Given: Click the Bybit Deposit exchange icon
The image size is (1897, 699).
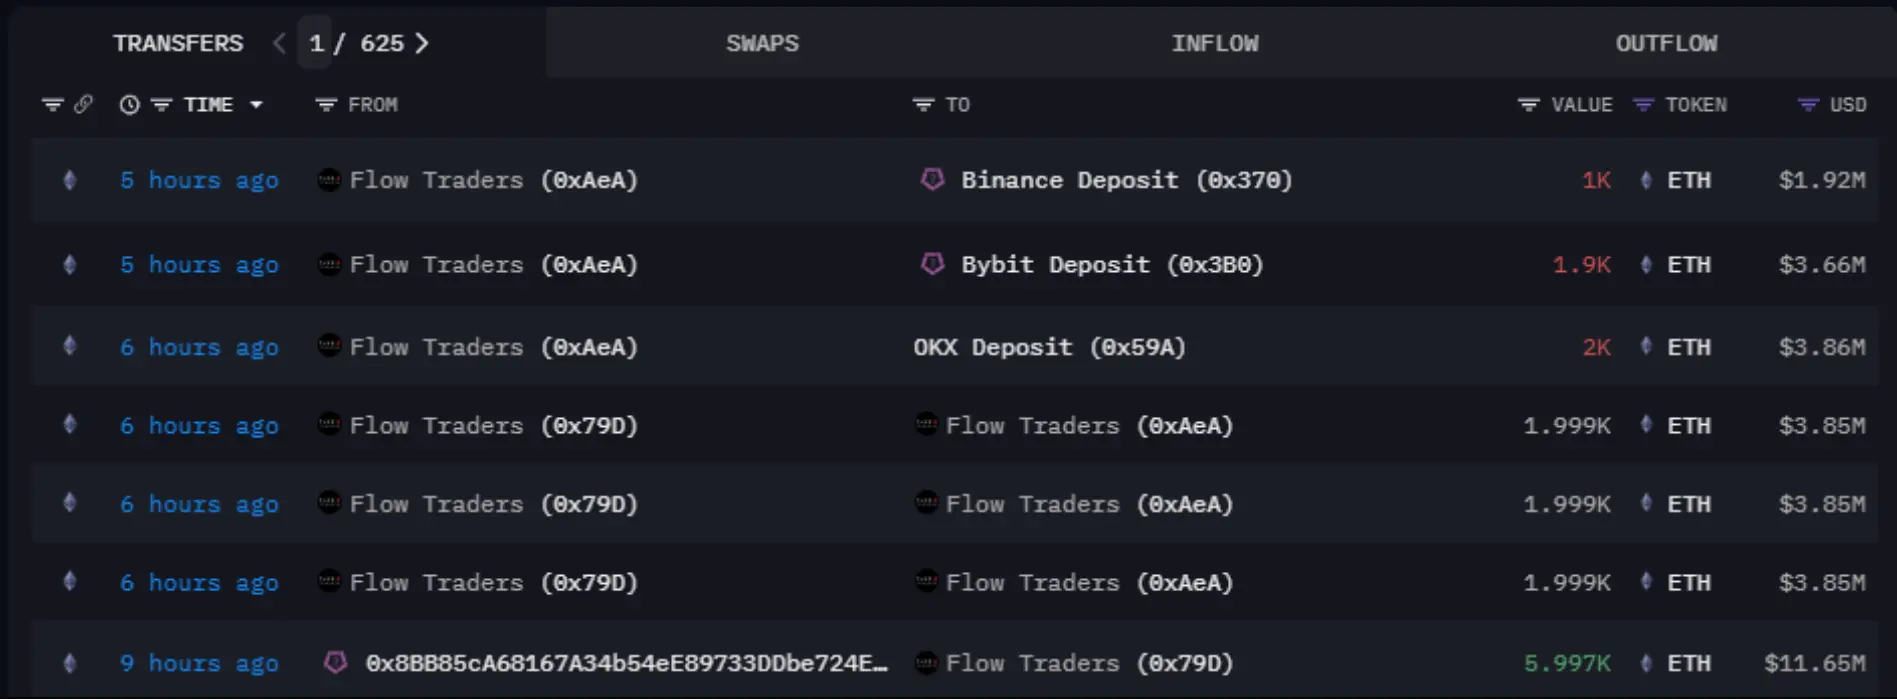Looking at the screenshot, I should point(933,264).
